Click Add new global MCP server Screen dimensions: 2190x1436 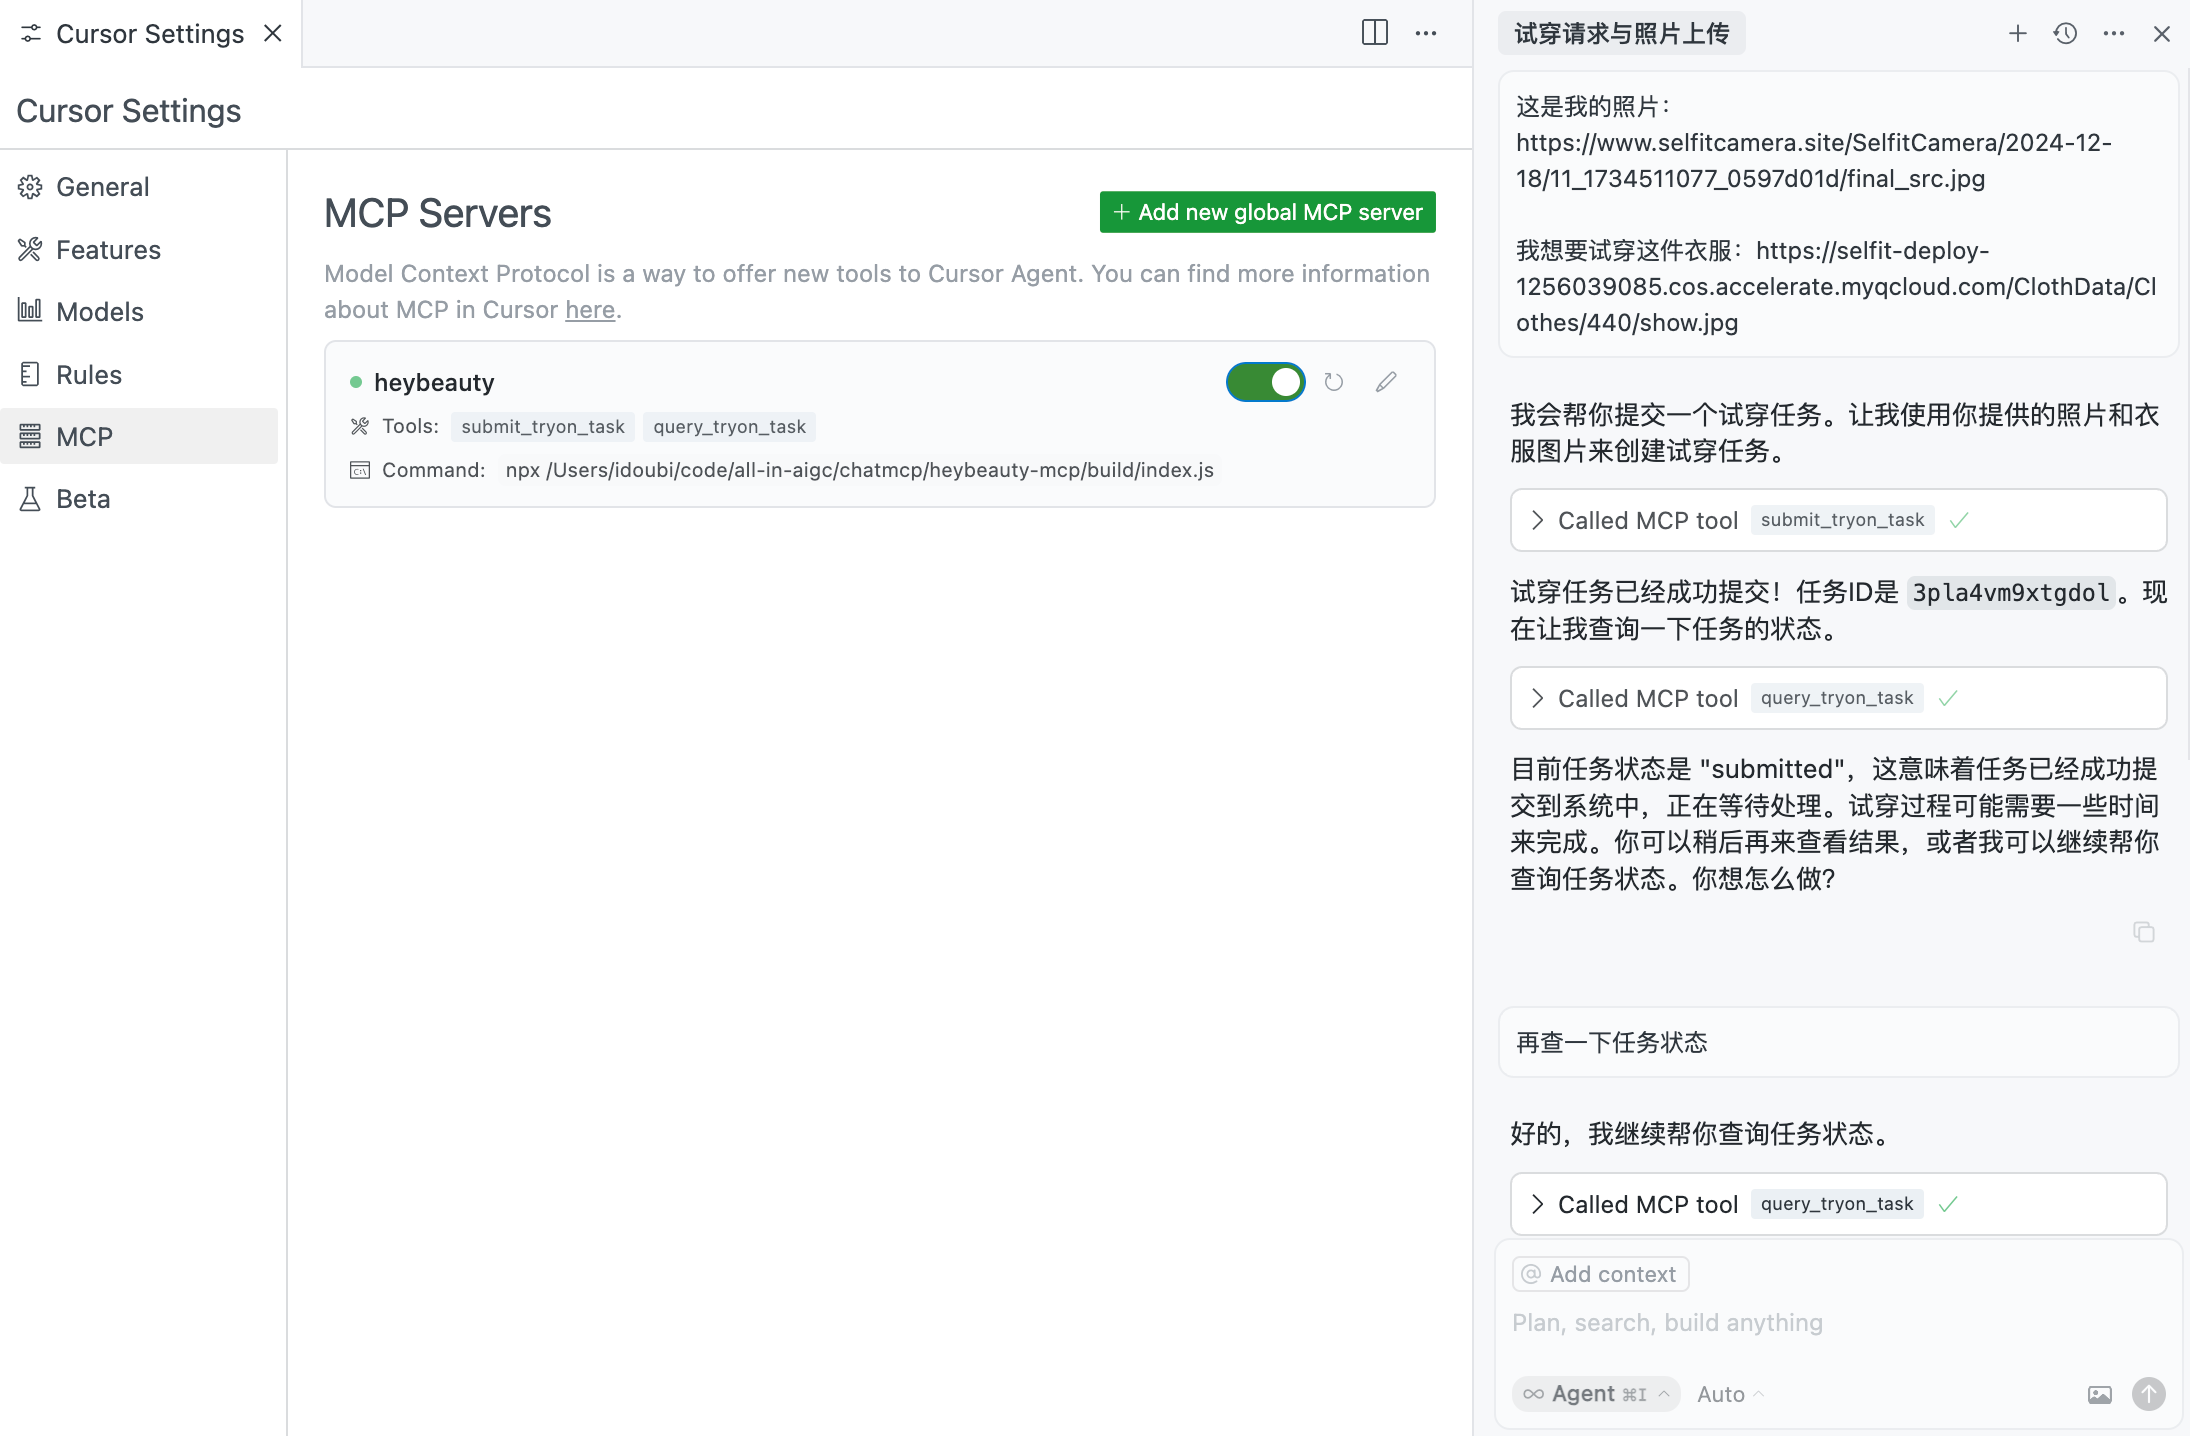(x=1267, y=212)
